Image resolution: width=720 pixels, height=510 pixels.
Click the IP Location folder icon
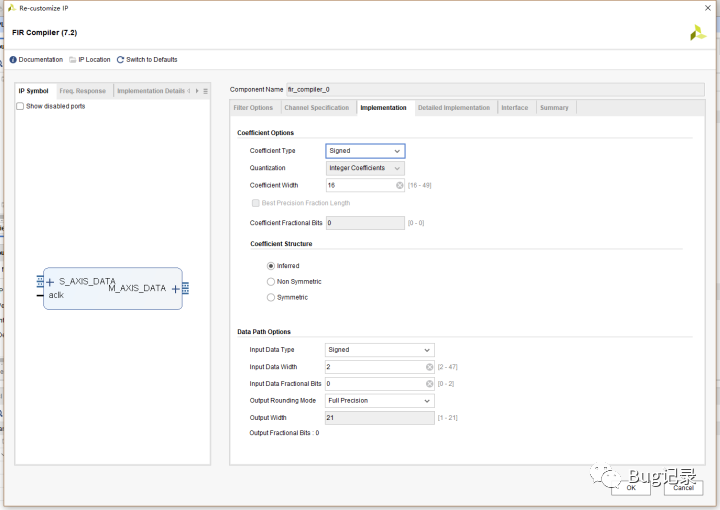click(x=73, y=60)
